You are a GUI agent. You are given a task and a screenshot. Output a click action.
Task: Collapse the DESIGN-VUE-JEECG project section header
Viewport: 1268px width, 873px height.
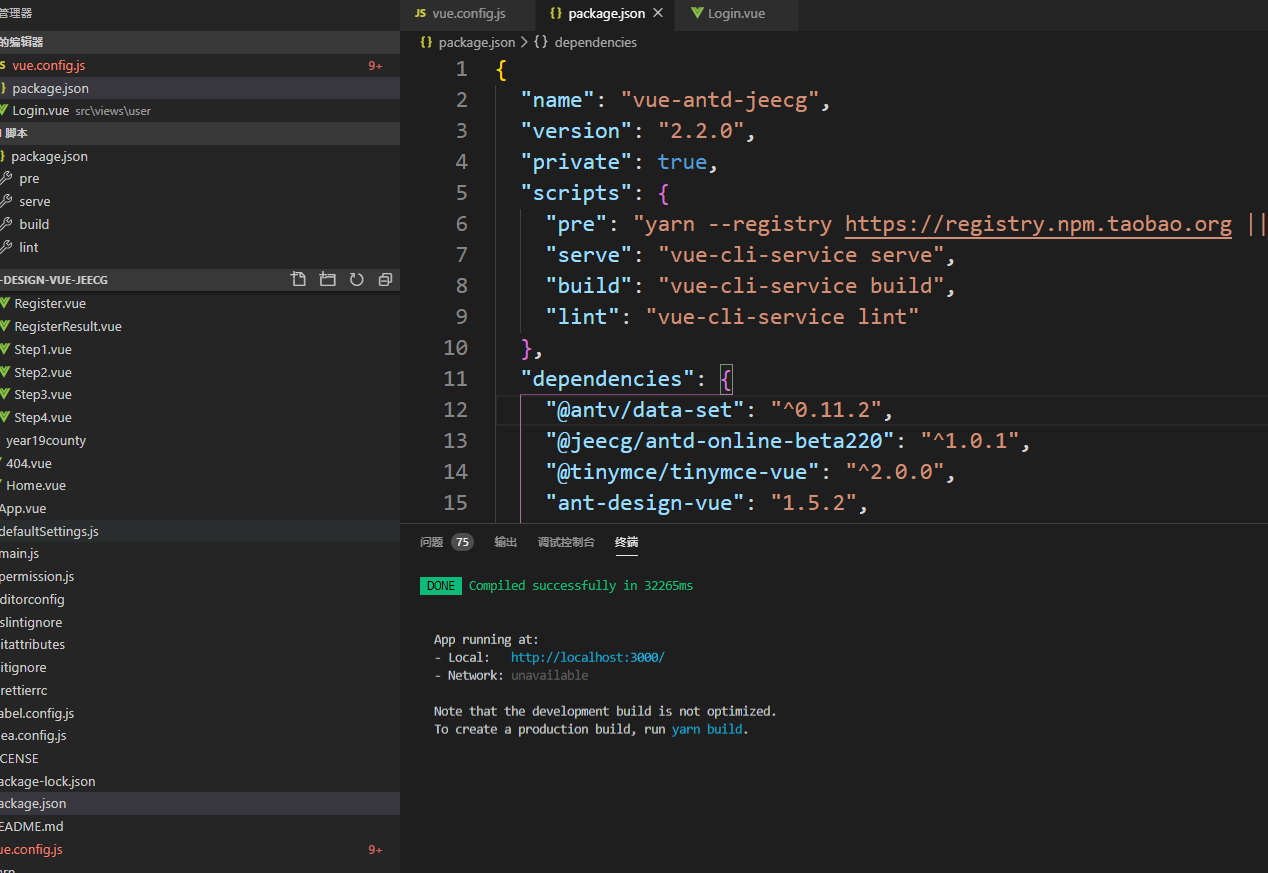pyautogui.click(x=200, y=280)
